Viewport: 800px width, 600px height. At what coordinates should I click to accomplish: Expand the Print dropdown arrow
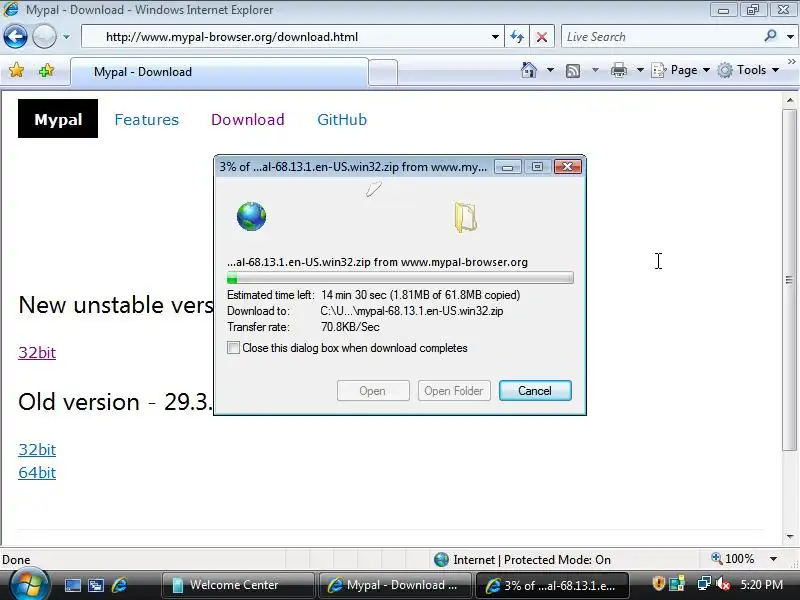[640, 70]
